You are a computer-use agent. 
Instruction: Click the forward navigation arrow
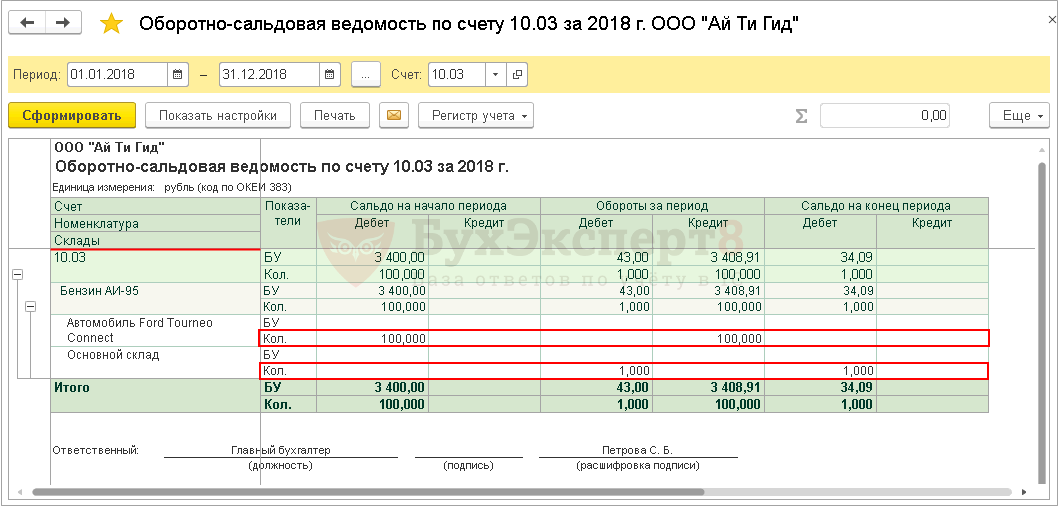63,23
